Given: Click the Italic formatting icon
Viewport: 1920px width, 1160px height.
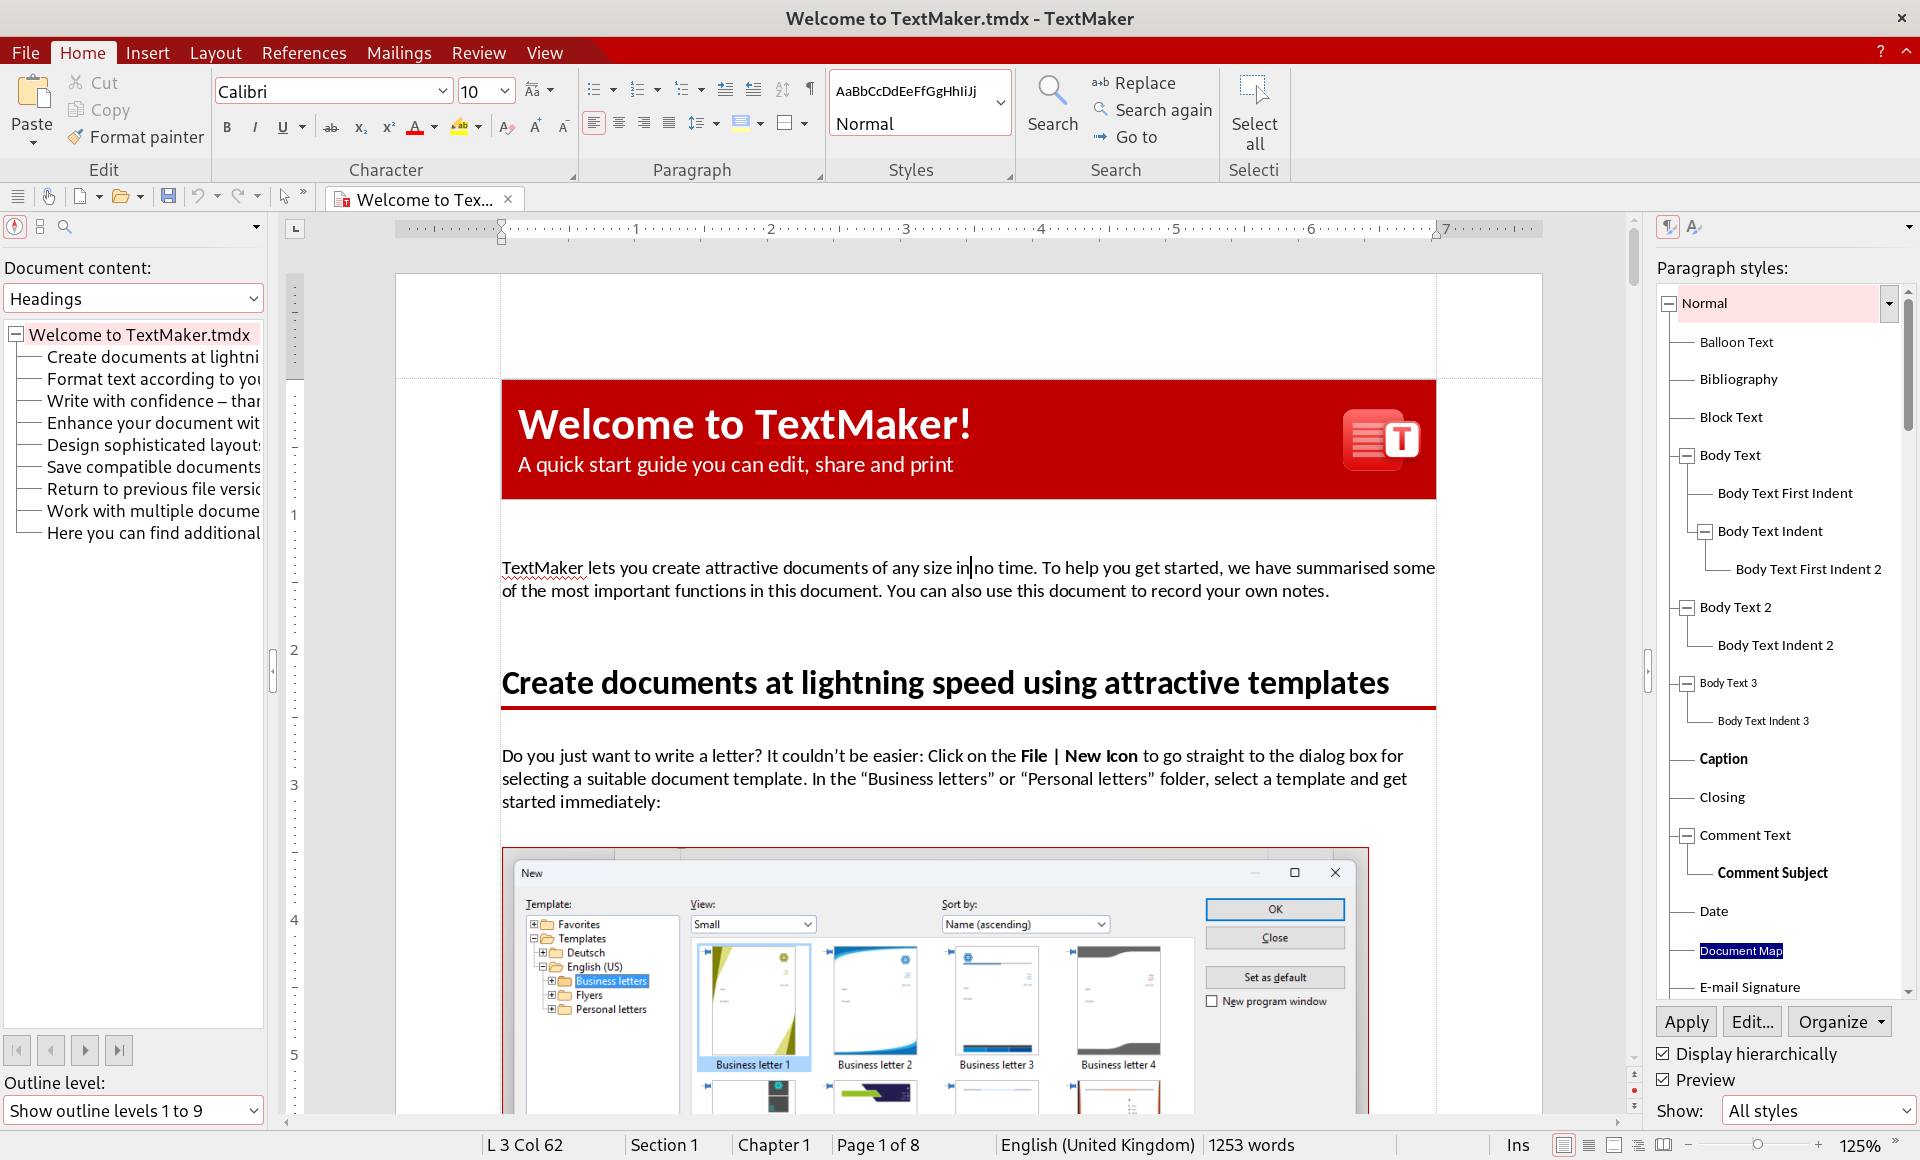Looking at the screenshot, I should (252, 130).
